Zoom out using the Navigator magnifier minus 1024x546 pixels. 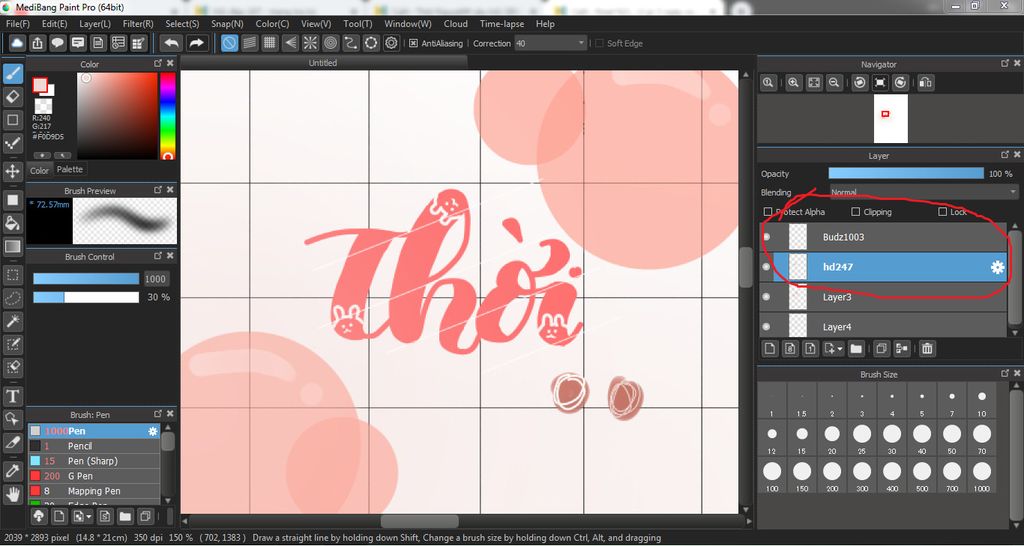pyautogui.click(x=833, y=83)
